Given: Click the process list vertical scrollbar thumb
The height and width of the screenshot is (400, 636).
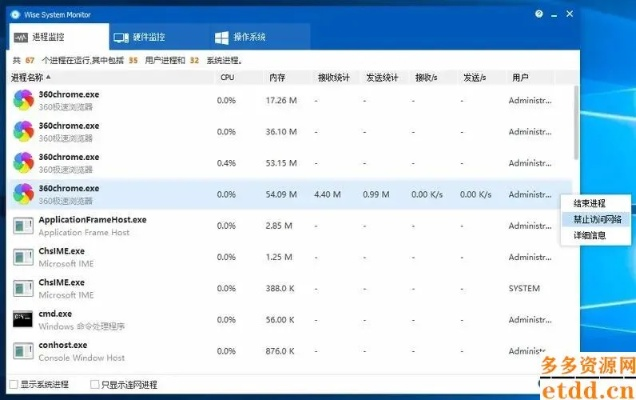Looking at the screenshot, I should (576, 122).
